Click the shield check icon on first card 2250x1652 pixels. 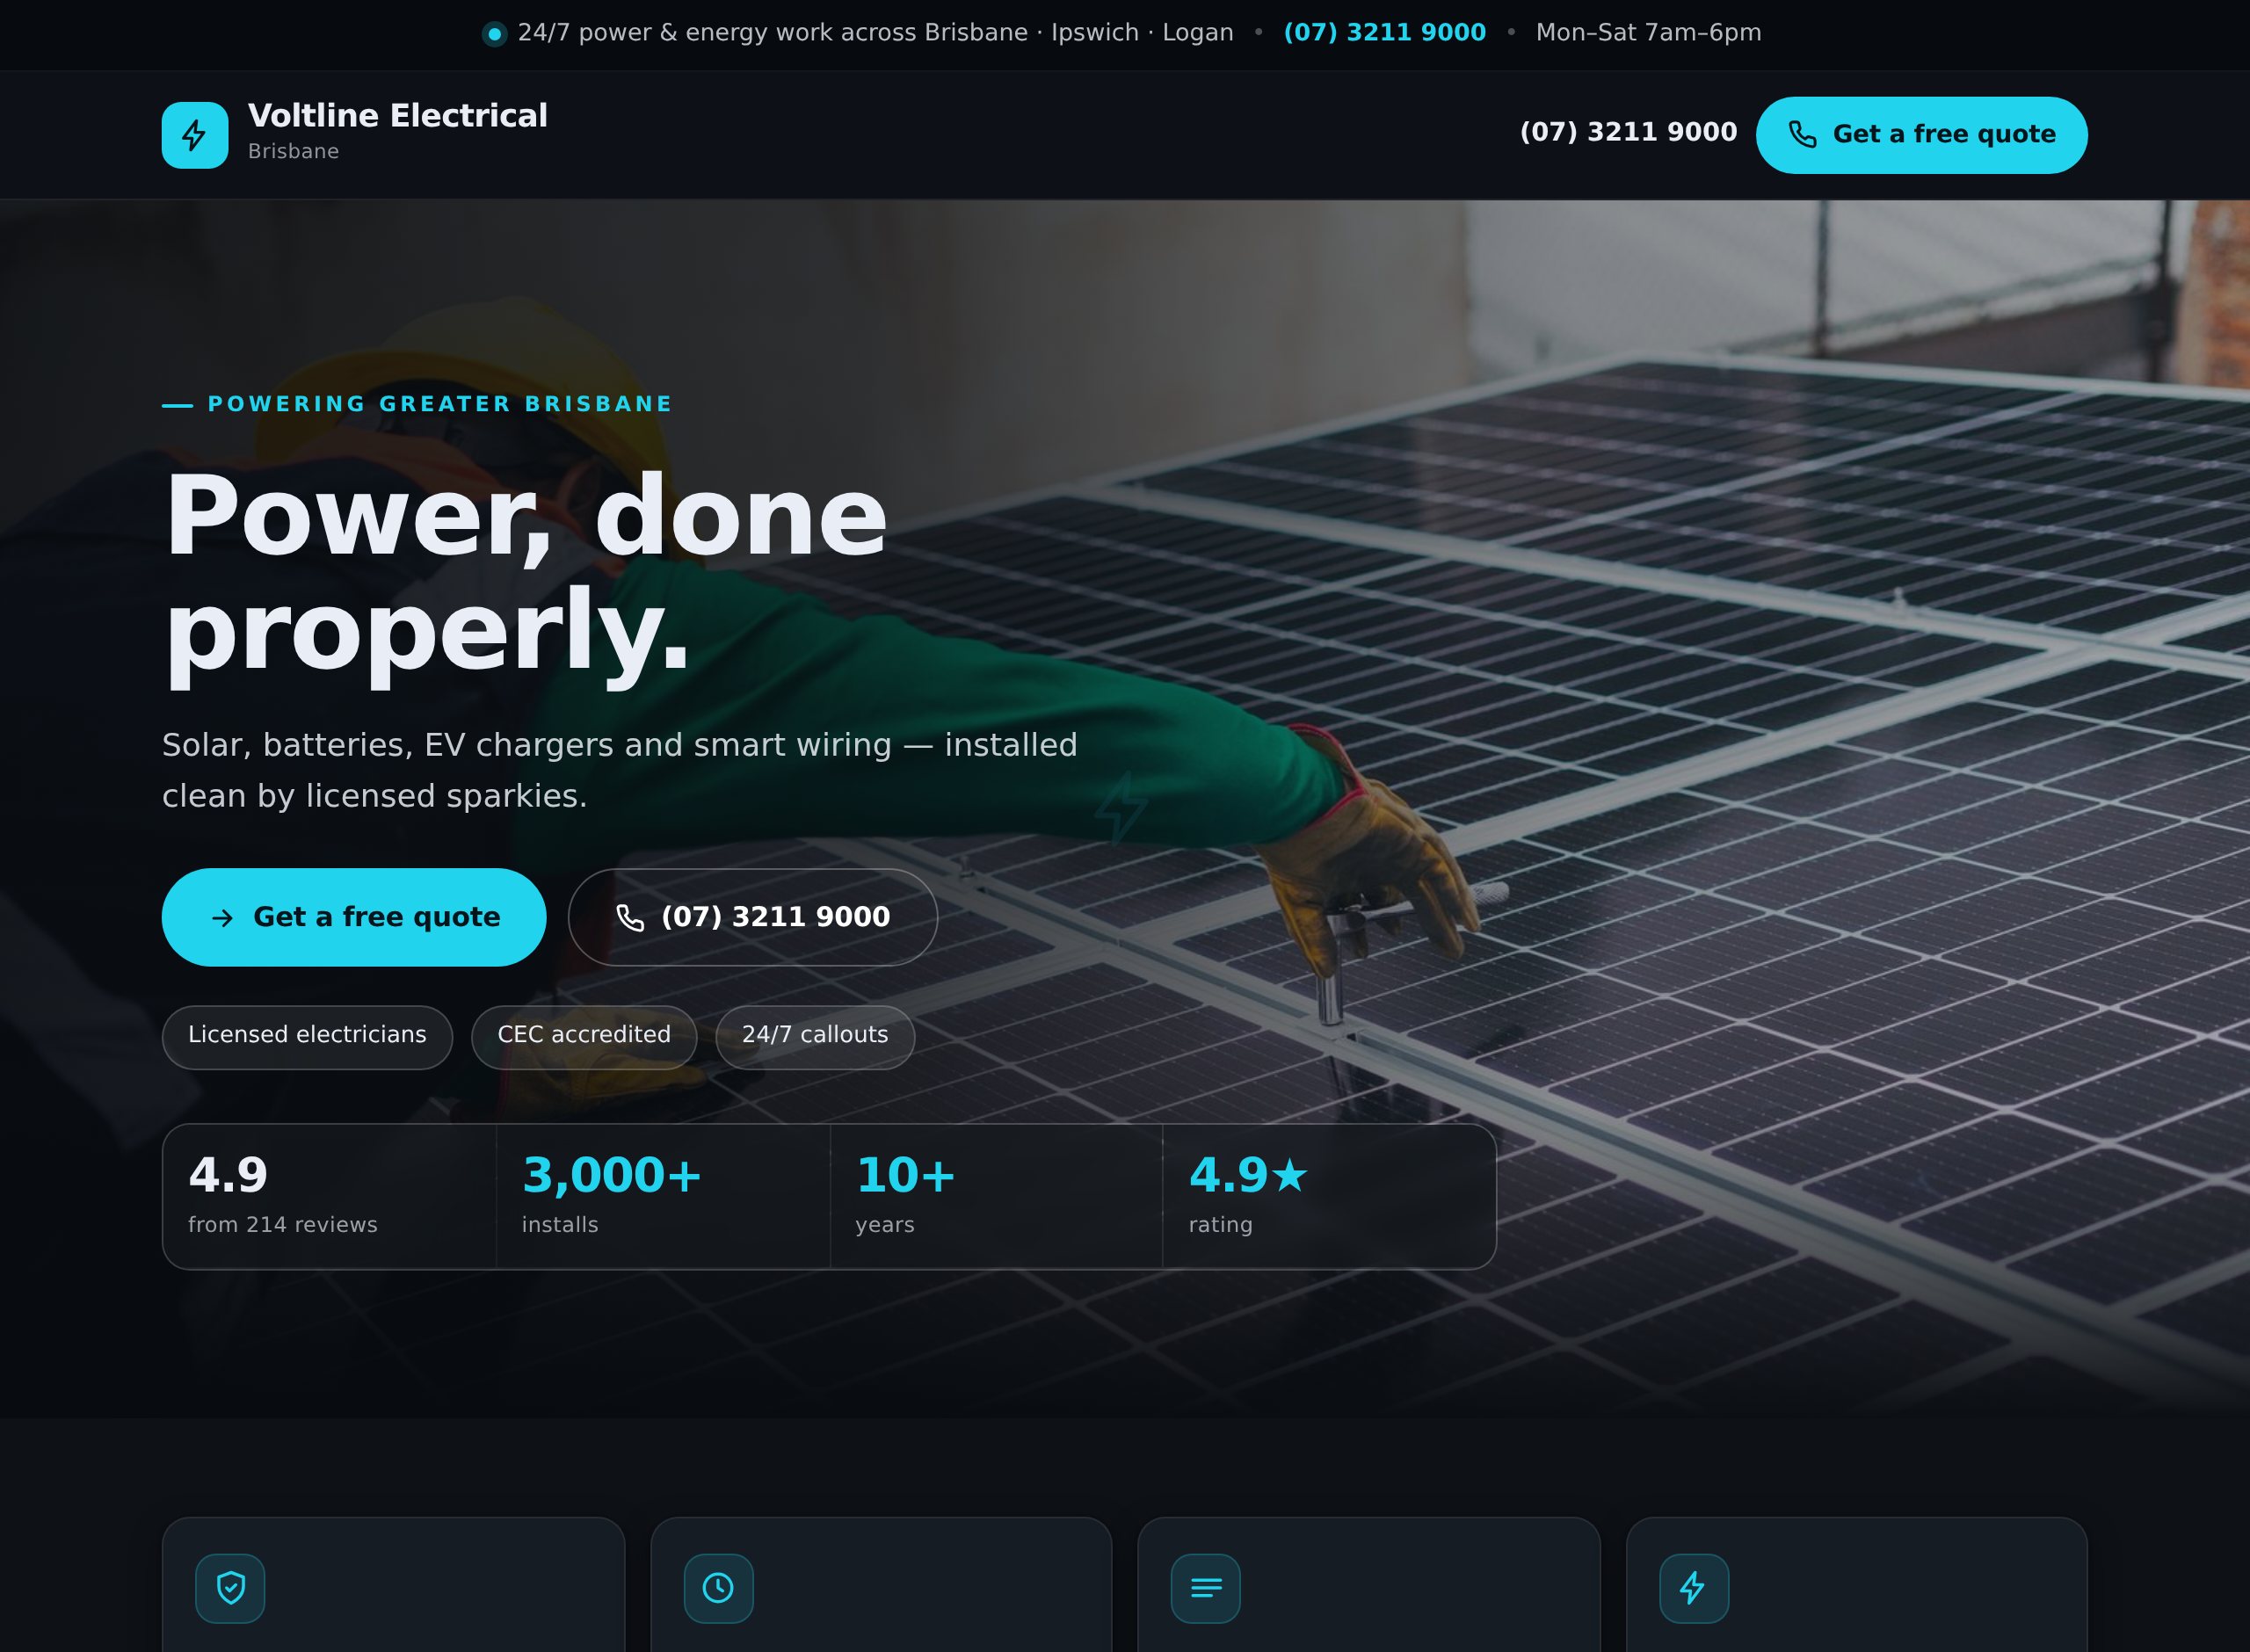(231, 1588)
